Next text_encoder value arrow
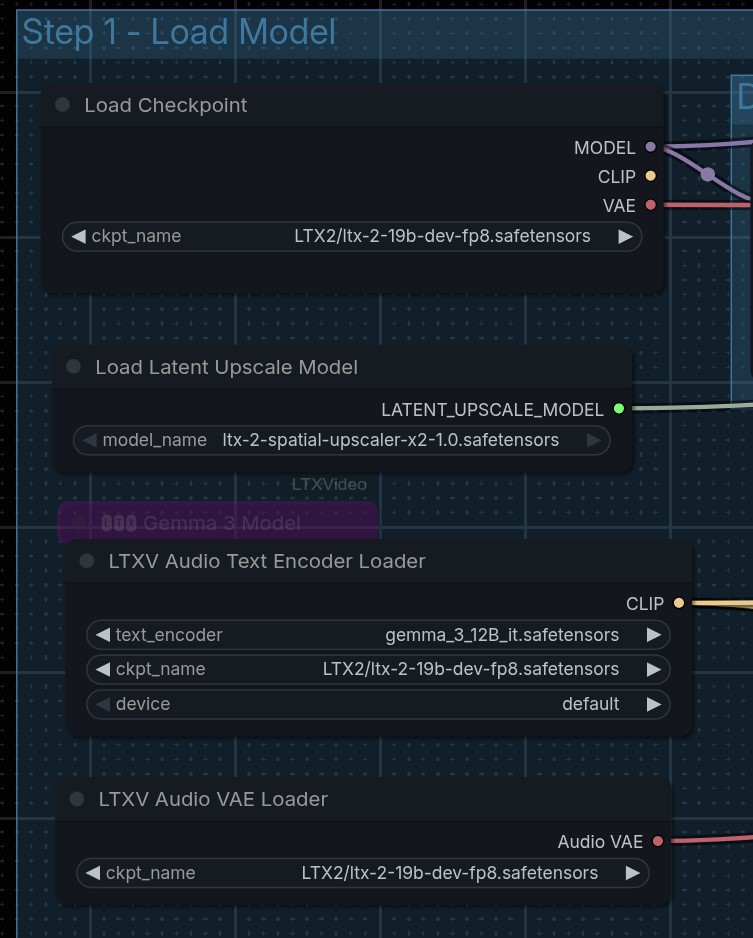This screenshot has height=938, width=753. tap(654, 635)
